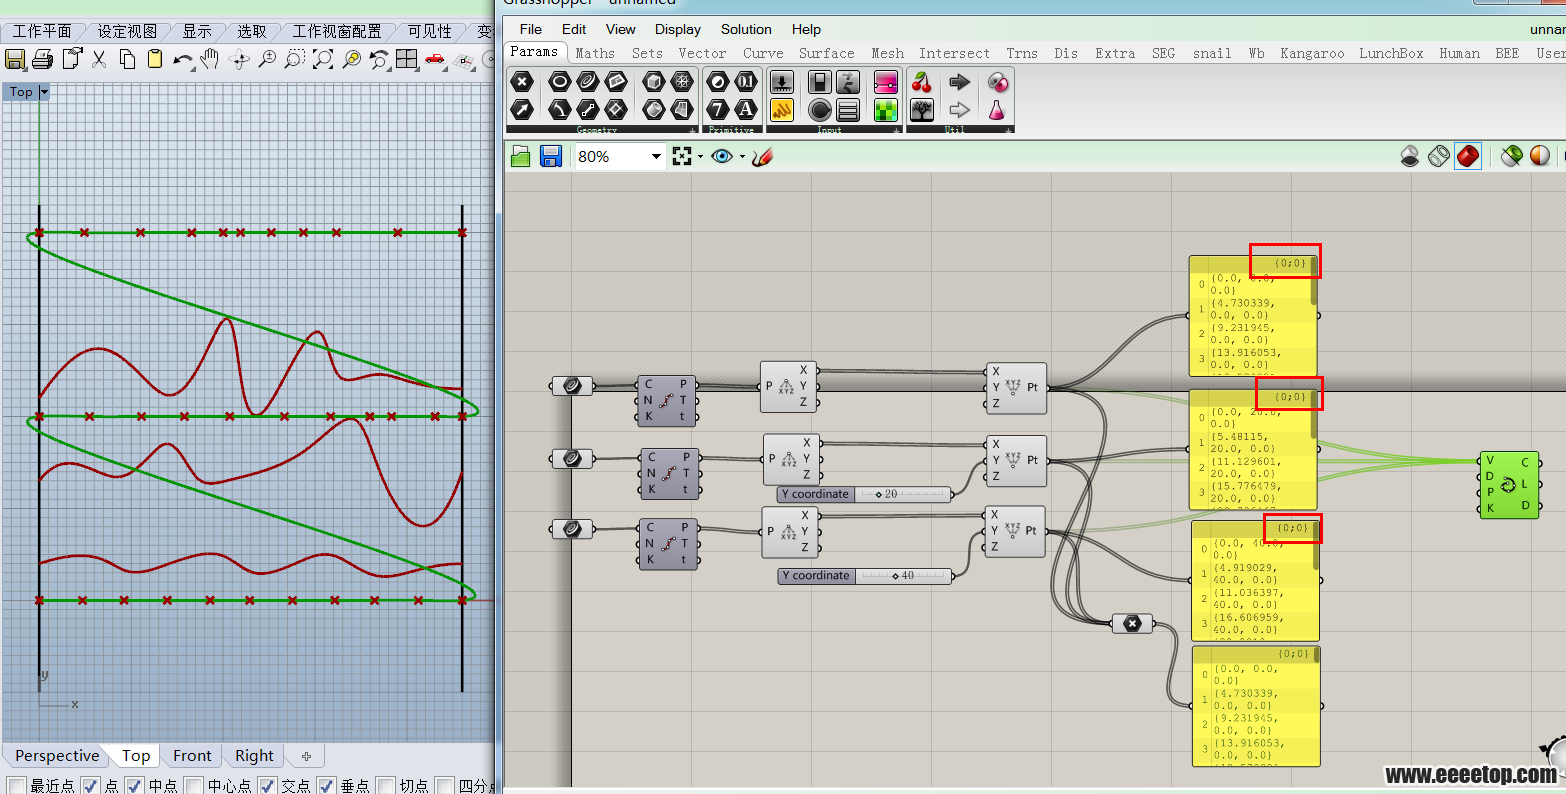Select the tree Util icon
This screenshot has height=794, width=1566.
tap(922, 109)
